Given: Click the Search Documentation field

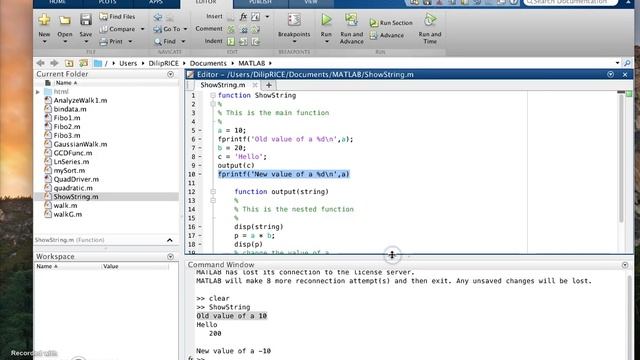Looking at the screenshot, I should [x=571, y=2].
